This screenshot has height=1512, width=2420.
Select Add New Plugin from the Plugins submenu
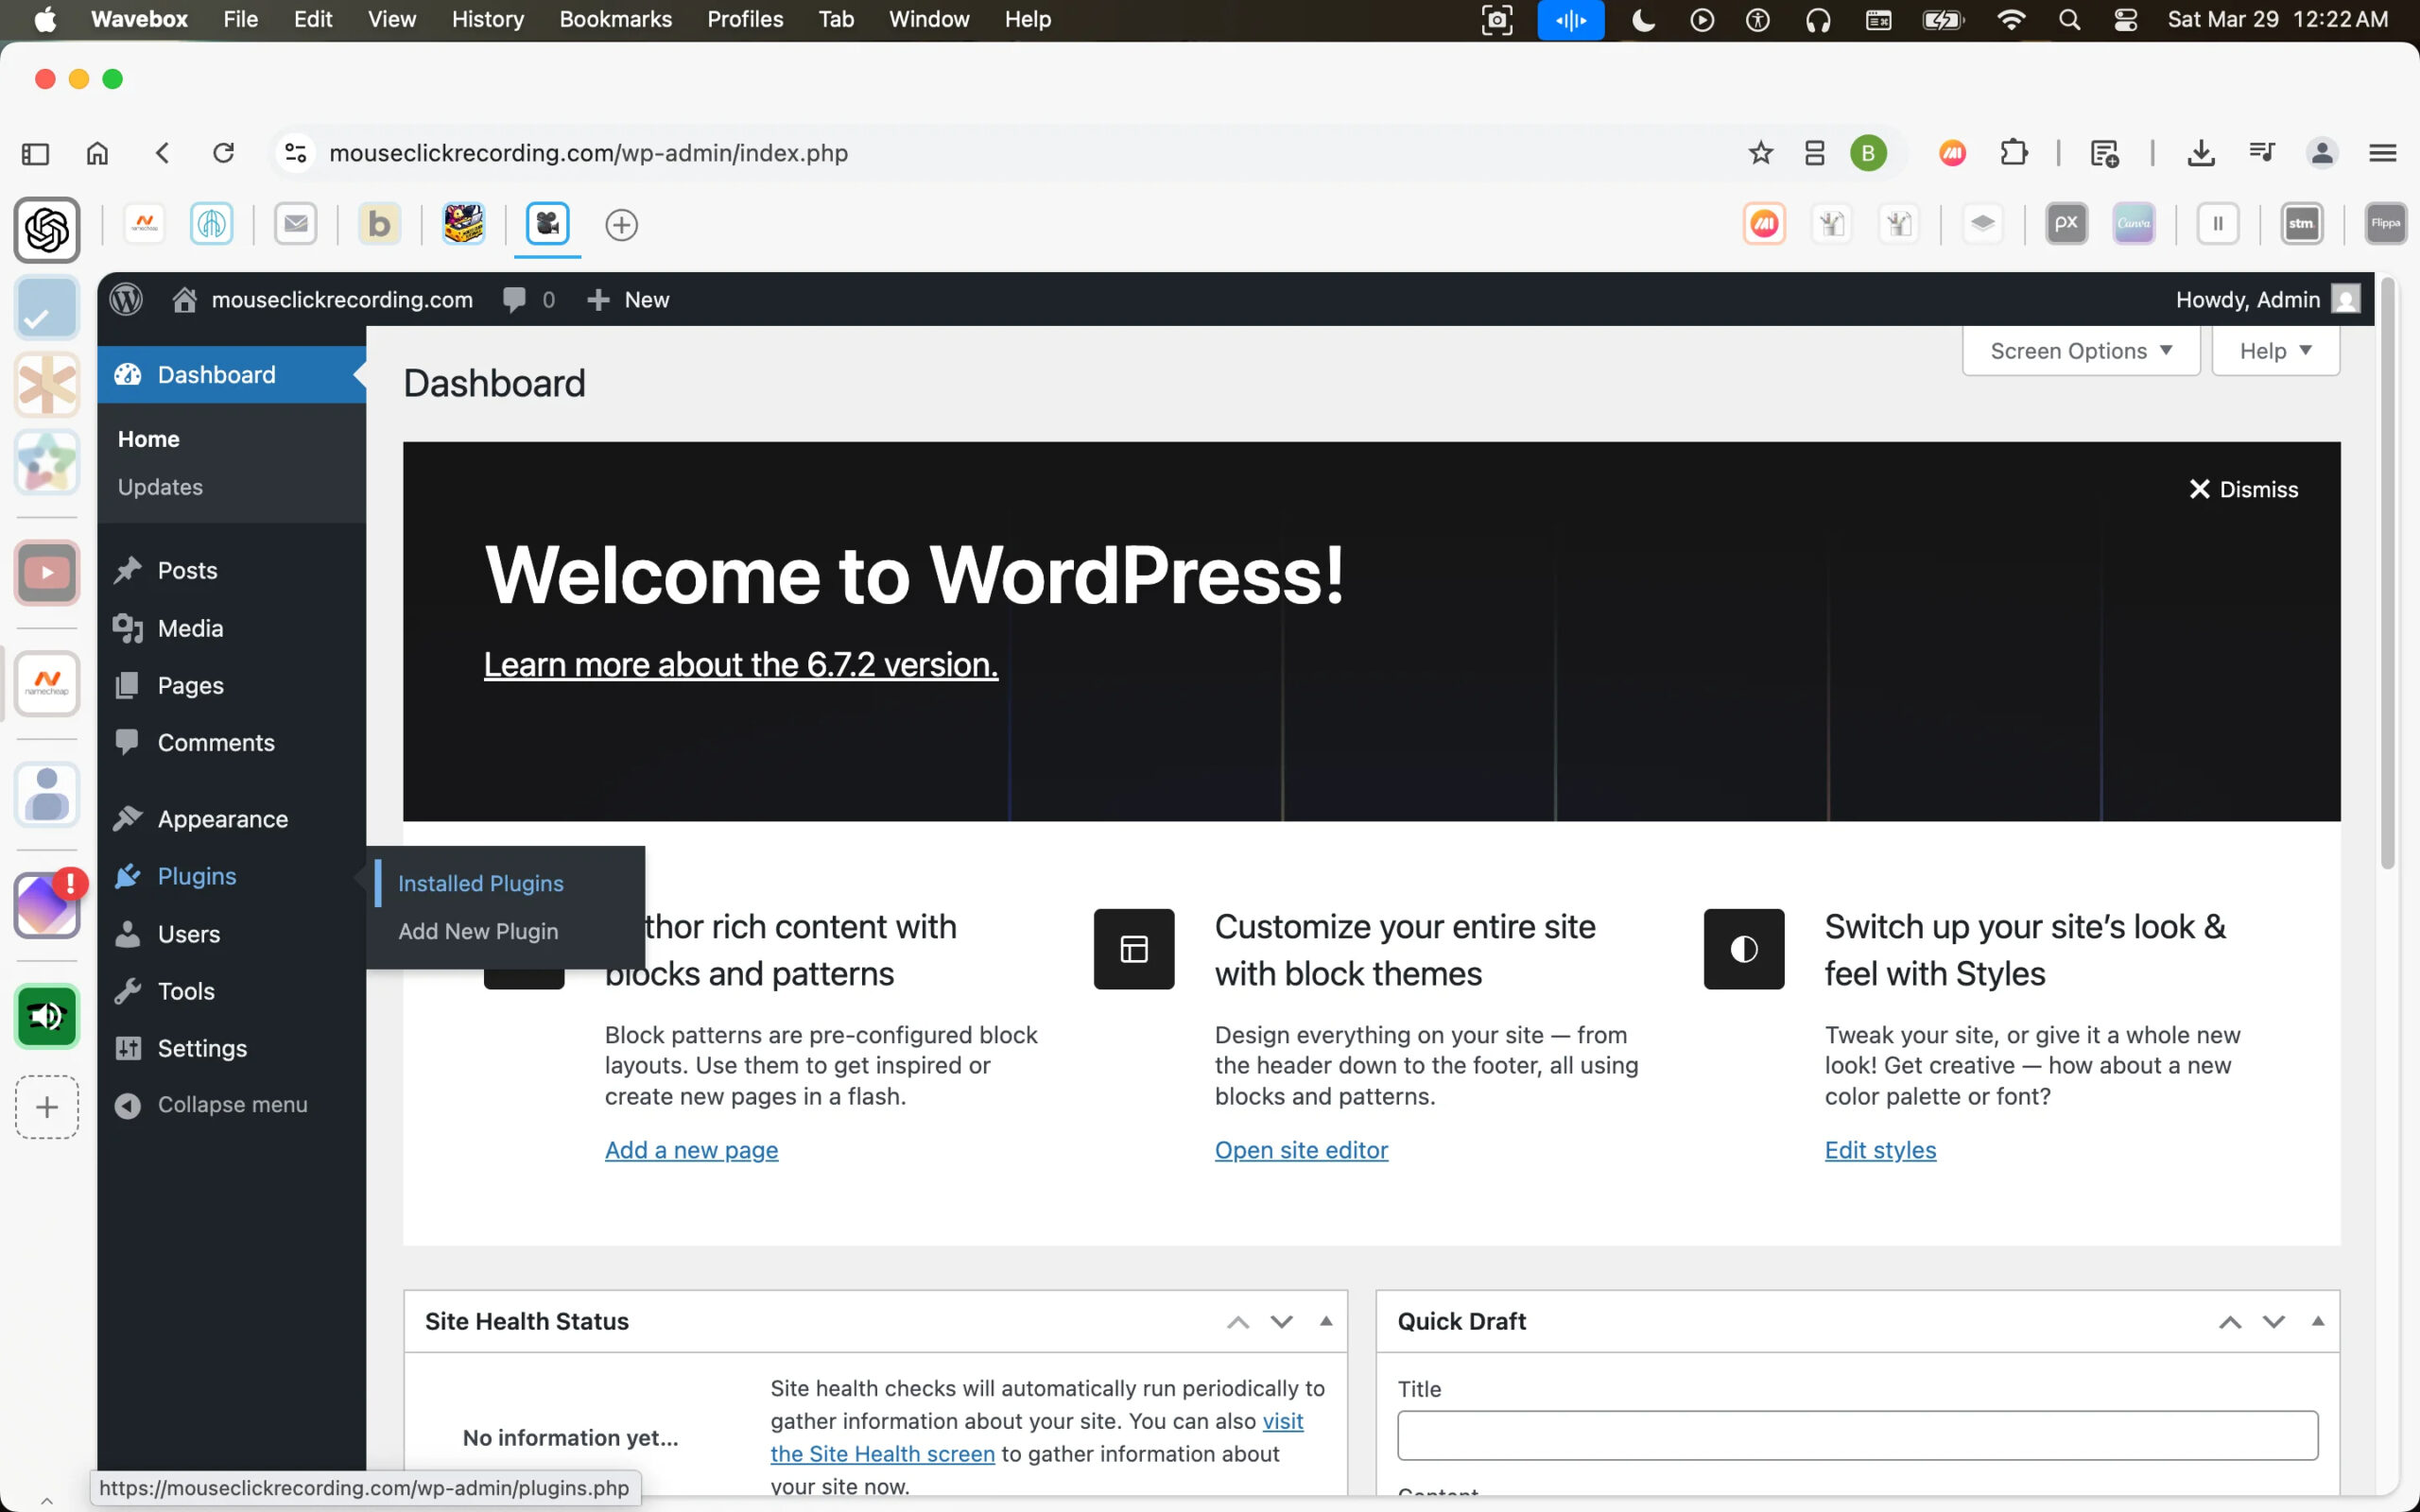tap(478, 931)
